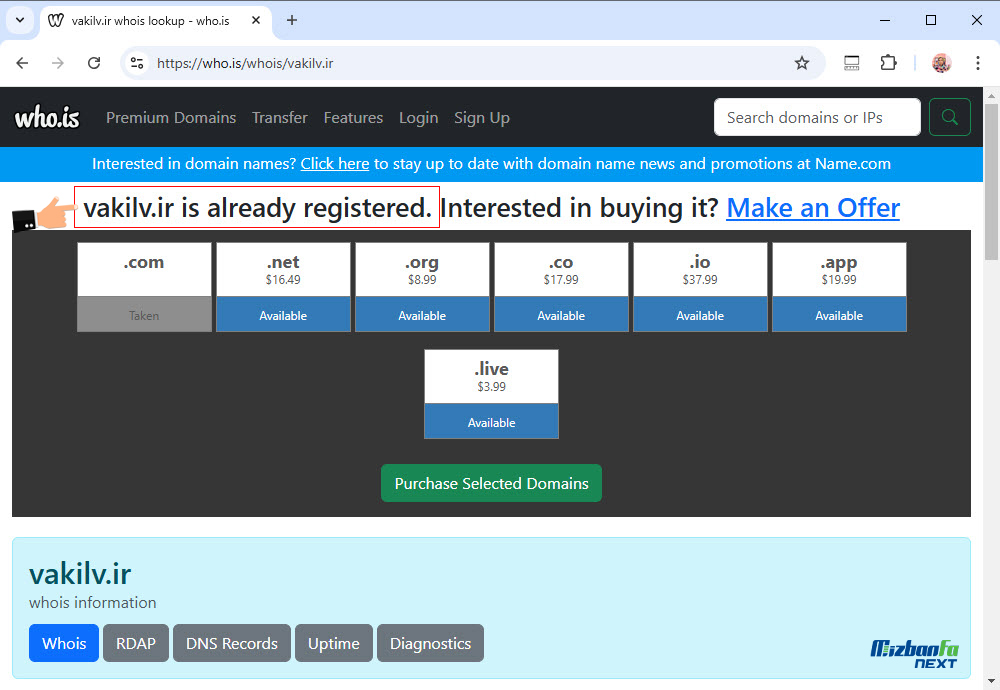This screenshot has width=1000, height=690.
Task: Click the vakilv.ir whois information heading
Action: click(x=80, y=574)
